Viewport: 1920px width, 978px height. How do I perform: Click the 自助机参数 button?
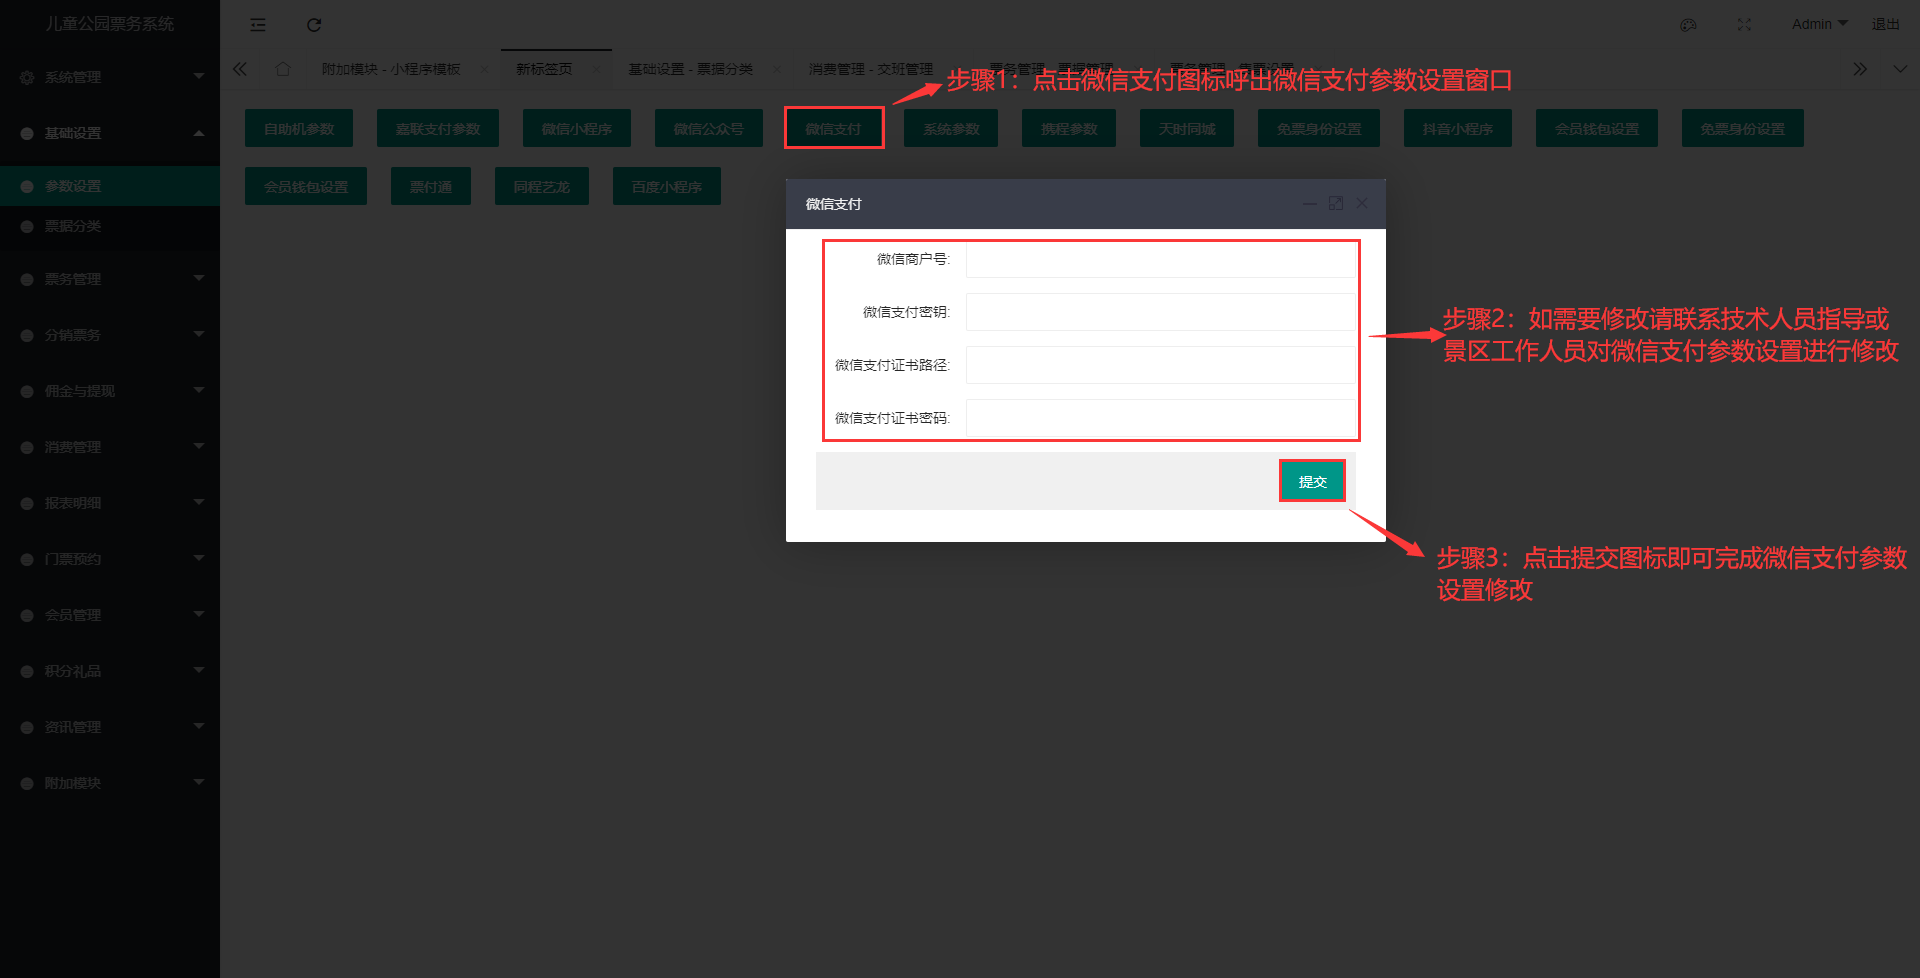[299, 128]
